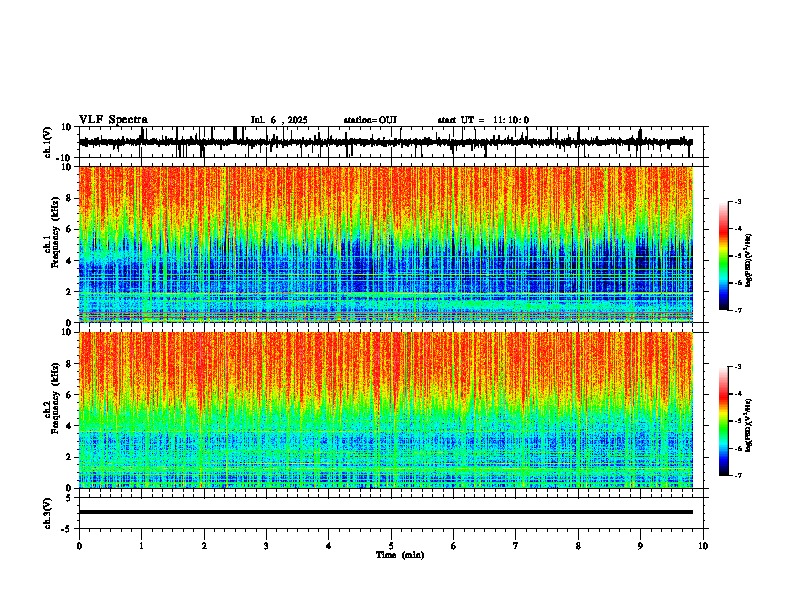The height and width of the screenshot is (612, 792).
Task: Click time axis tick label "6"
Action: [x=454, y=546]
